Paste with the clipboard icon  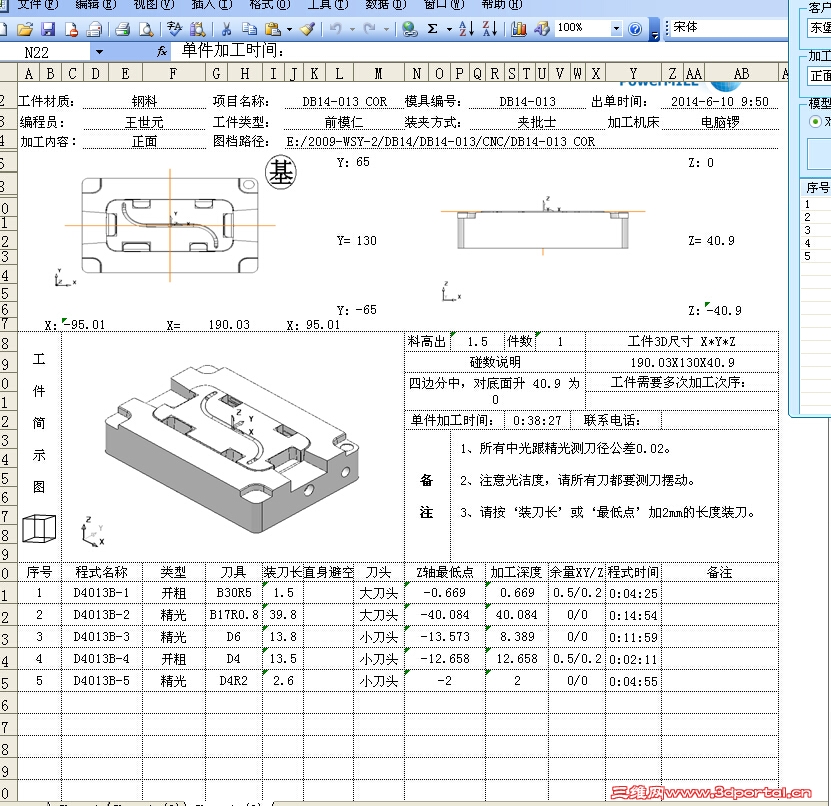pyautogui.click(x=272, y=29)
